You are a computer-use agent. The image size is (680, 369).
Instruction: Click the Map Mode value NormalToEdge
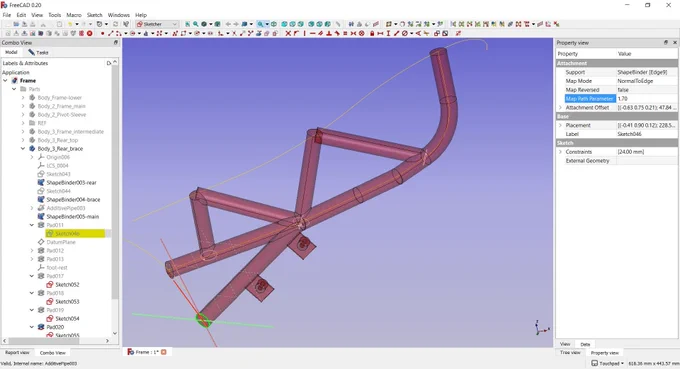[x=646, y=81]
